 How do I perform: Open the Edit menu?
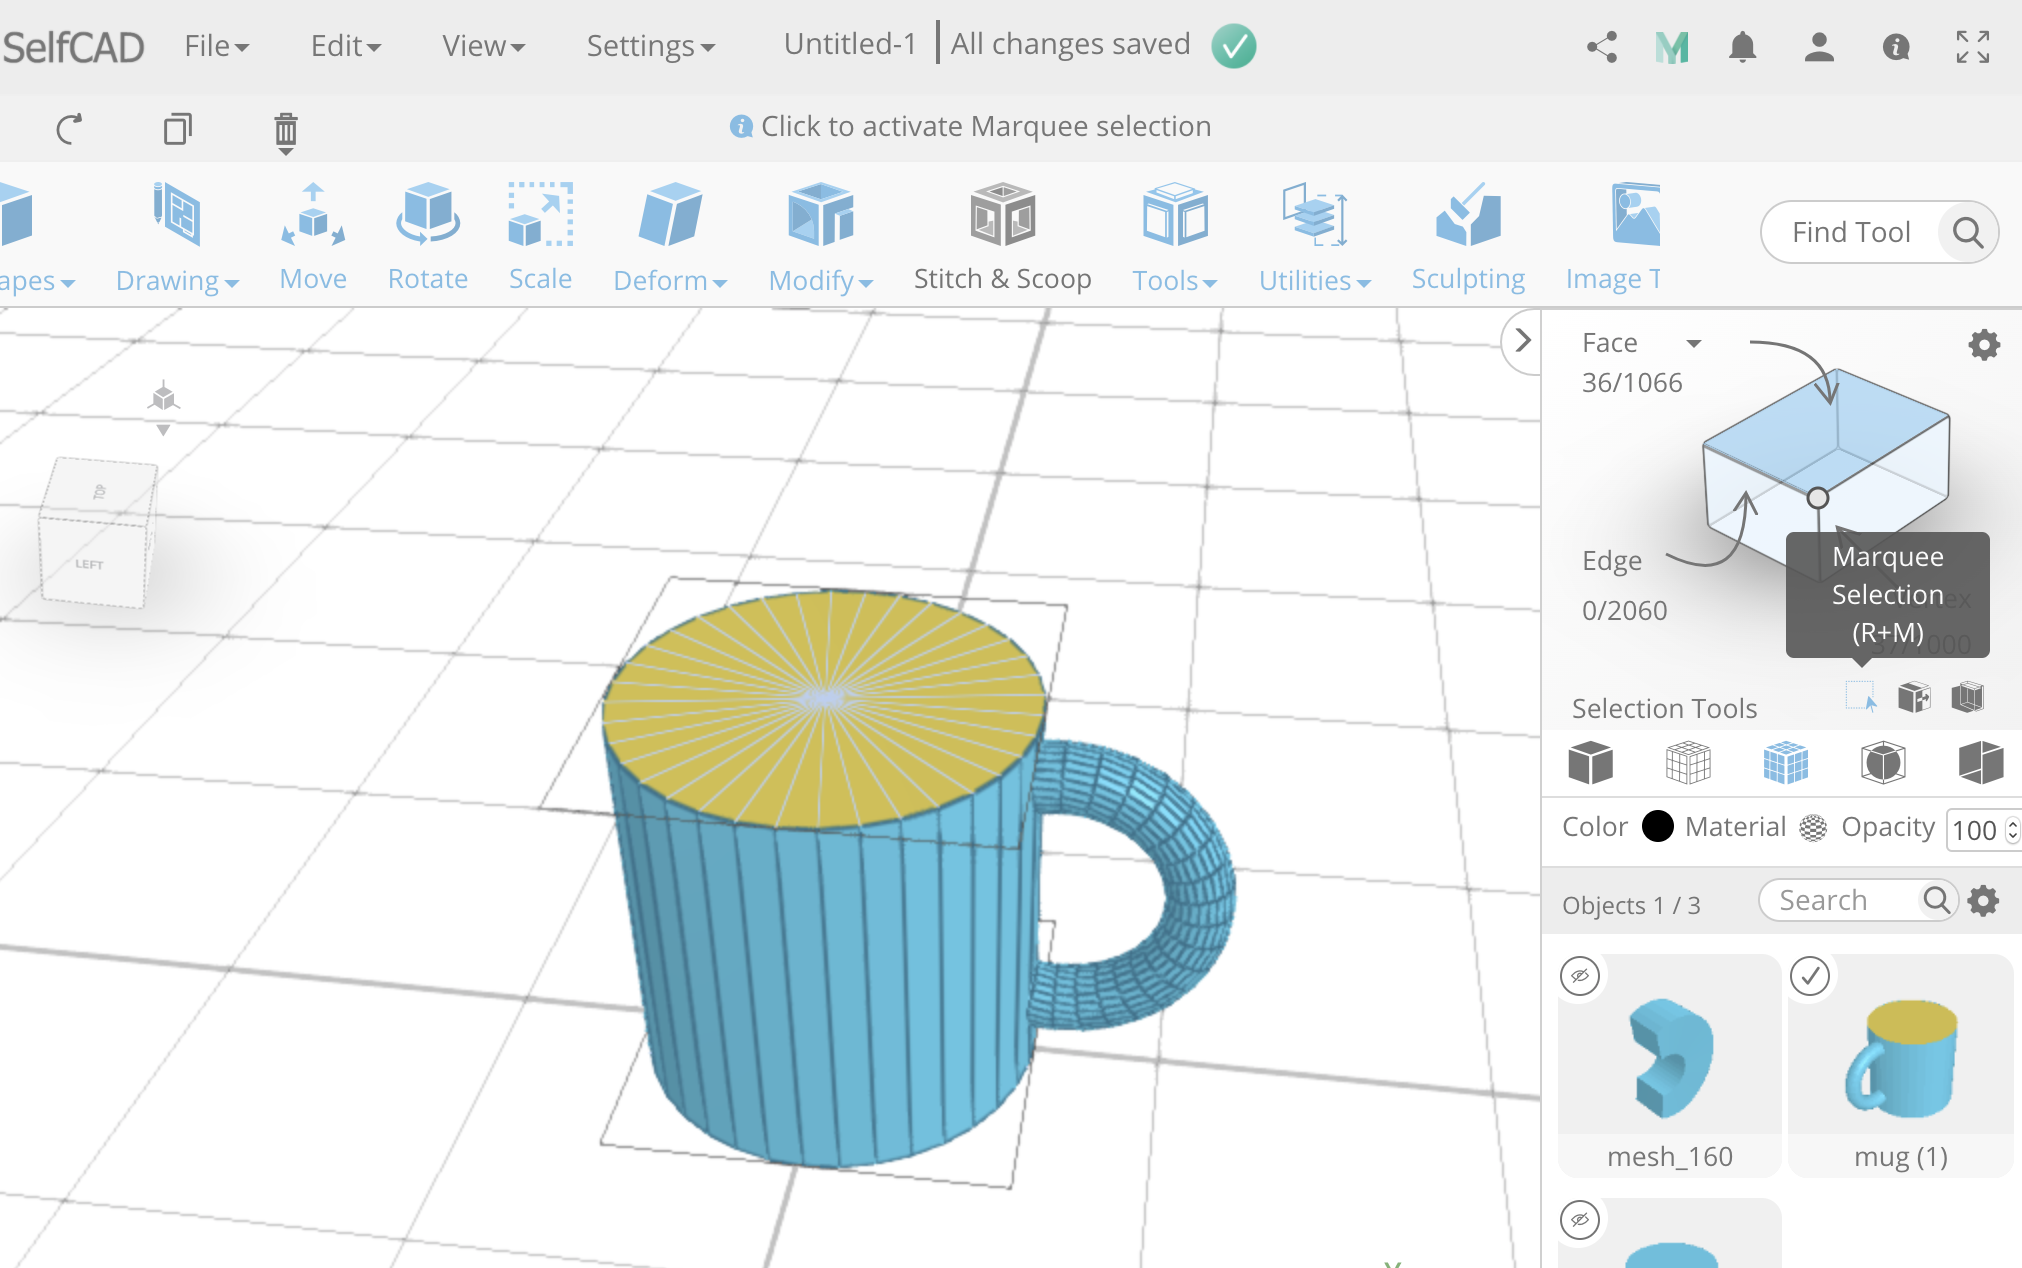click(343, 45)
